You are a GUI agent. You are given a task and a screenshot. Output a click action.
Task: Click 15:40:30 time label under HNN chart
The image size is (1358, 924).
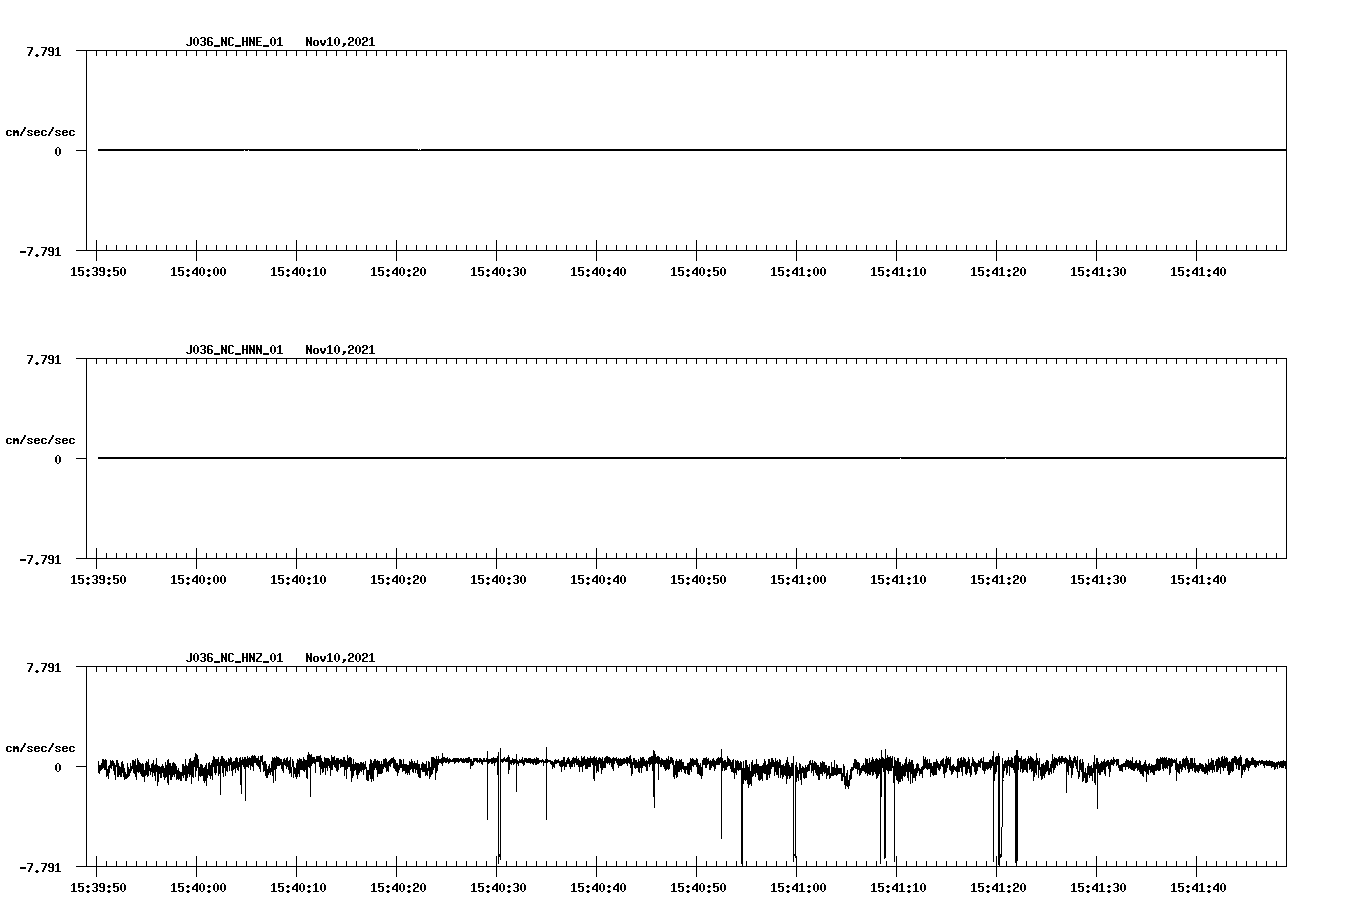tap(498, 580)
